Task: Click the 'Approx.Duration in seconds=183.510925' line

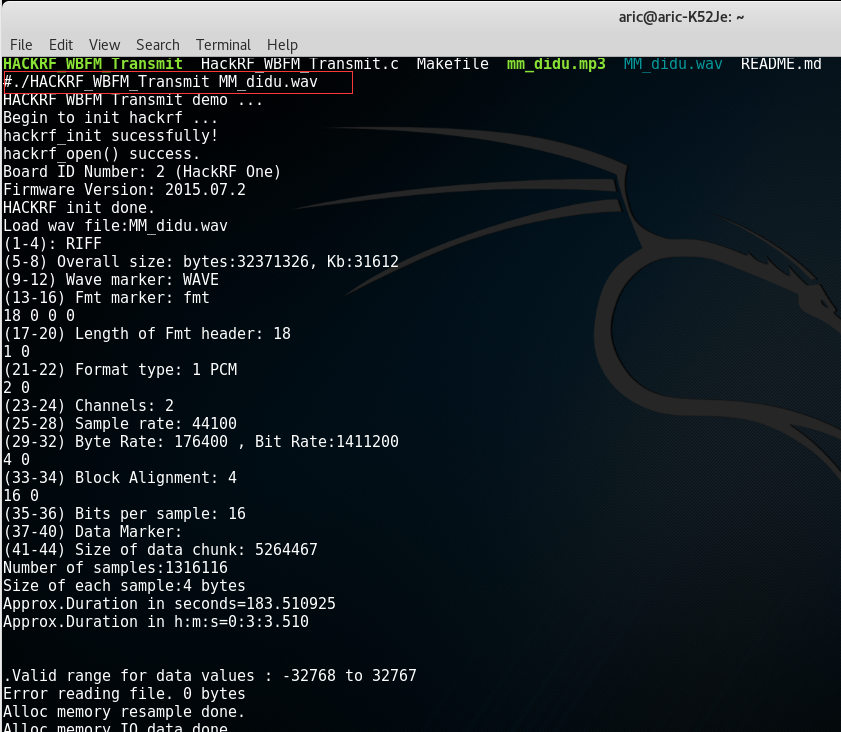Action: (x=169, y=603)
